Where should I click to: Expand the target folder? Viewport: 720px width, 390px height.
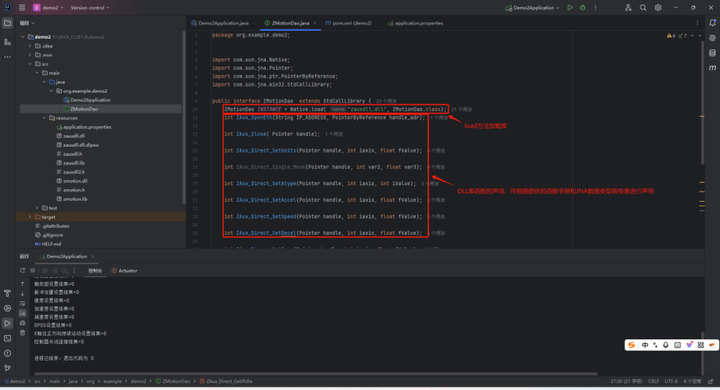[30, 217]
